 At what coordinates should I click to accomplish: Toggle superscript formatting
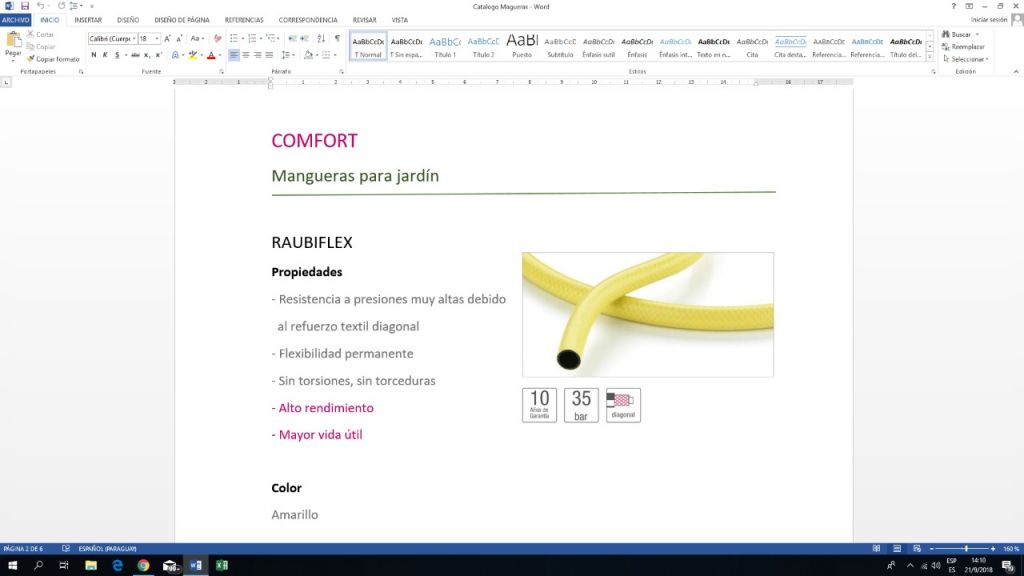158,55
